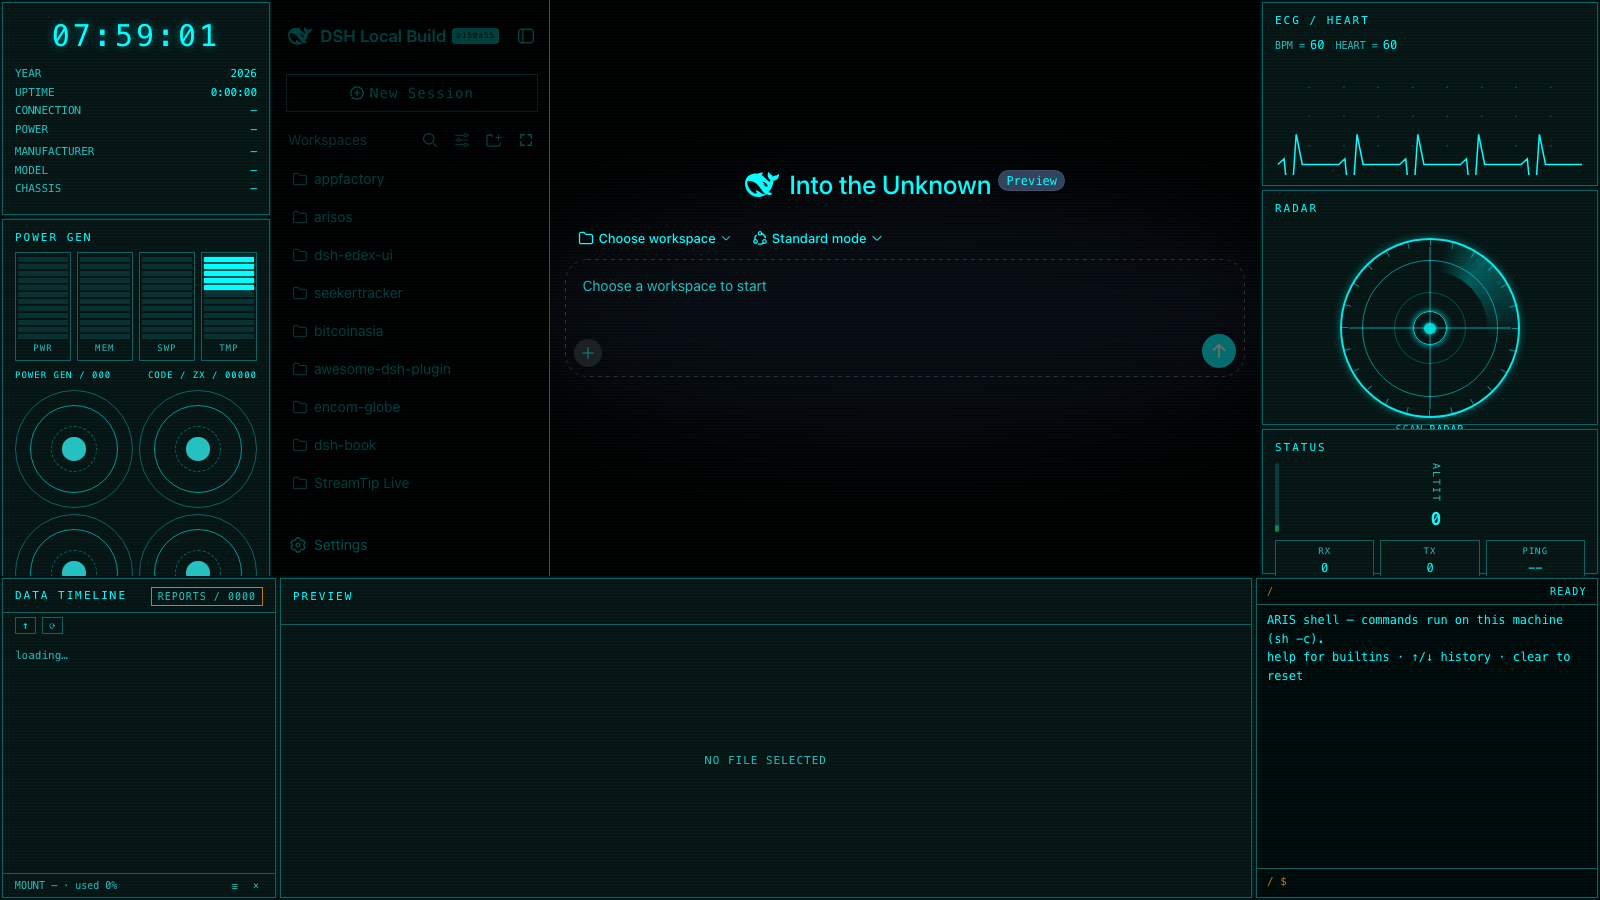Click the expand corners icon in Workspaces
This screenshot has width=1600, height=900.
(526, 140)
